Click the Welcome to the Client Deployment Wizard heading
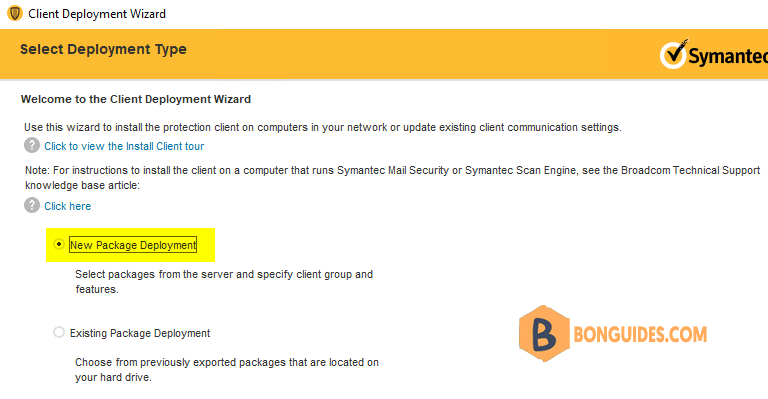This screenshot has width=768, height=399. [136, 99]
